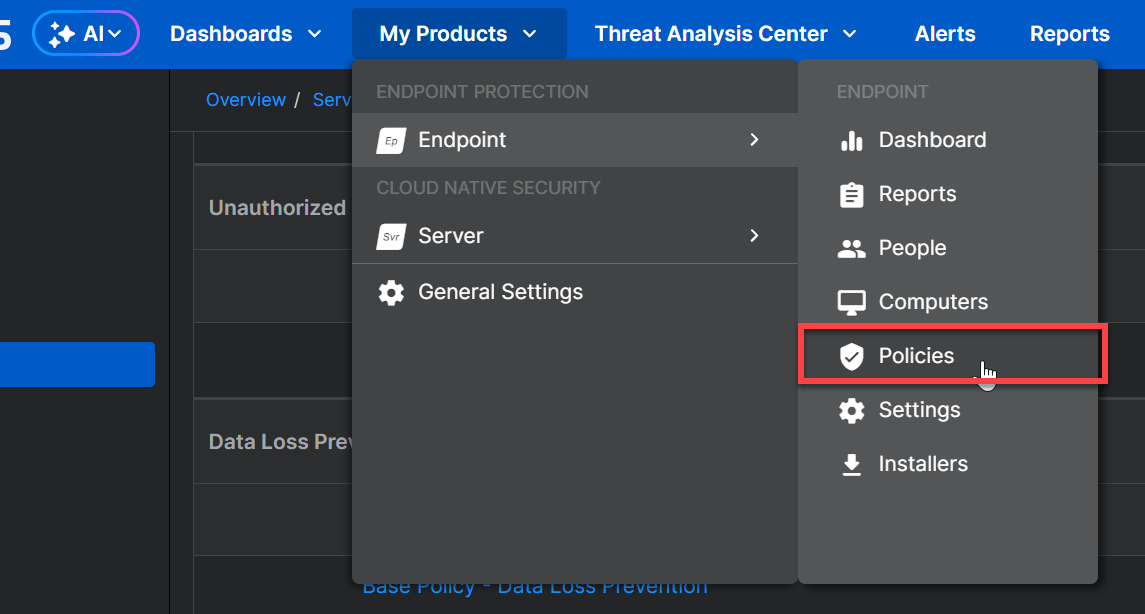This screenshot has width=1145, height=614.
Task: Click the Endpoint Settings gear icon
Action: 851,411
